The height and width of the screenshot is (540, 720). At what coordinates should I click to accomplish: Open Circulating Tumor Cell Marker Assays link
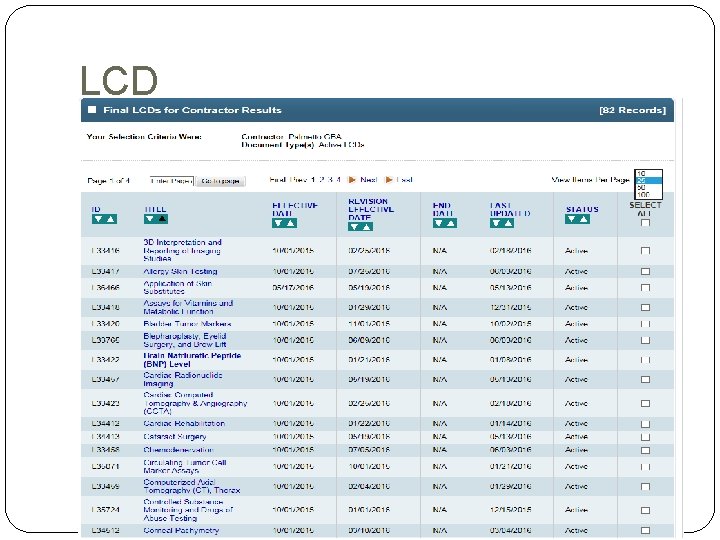coord(185,467)
